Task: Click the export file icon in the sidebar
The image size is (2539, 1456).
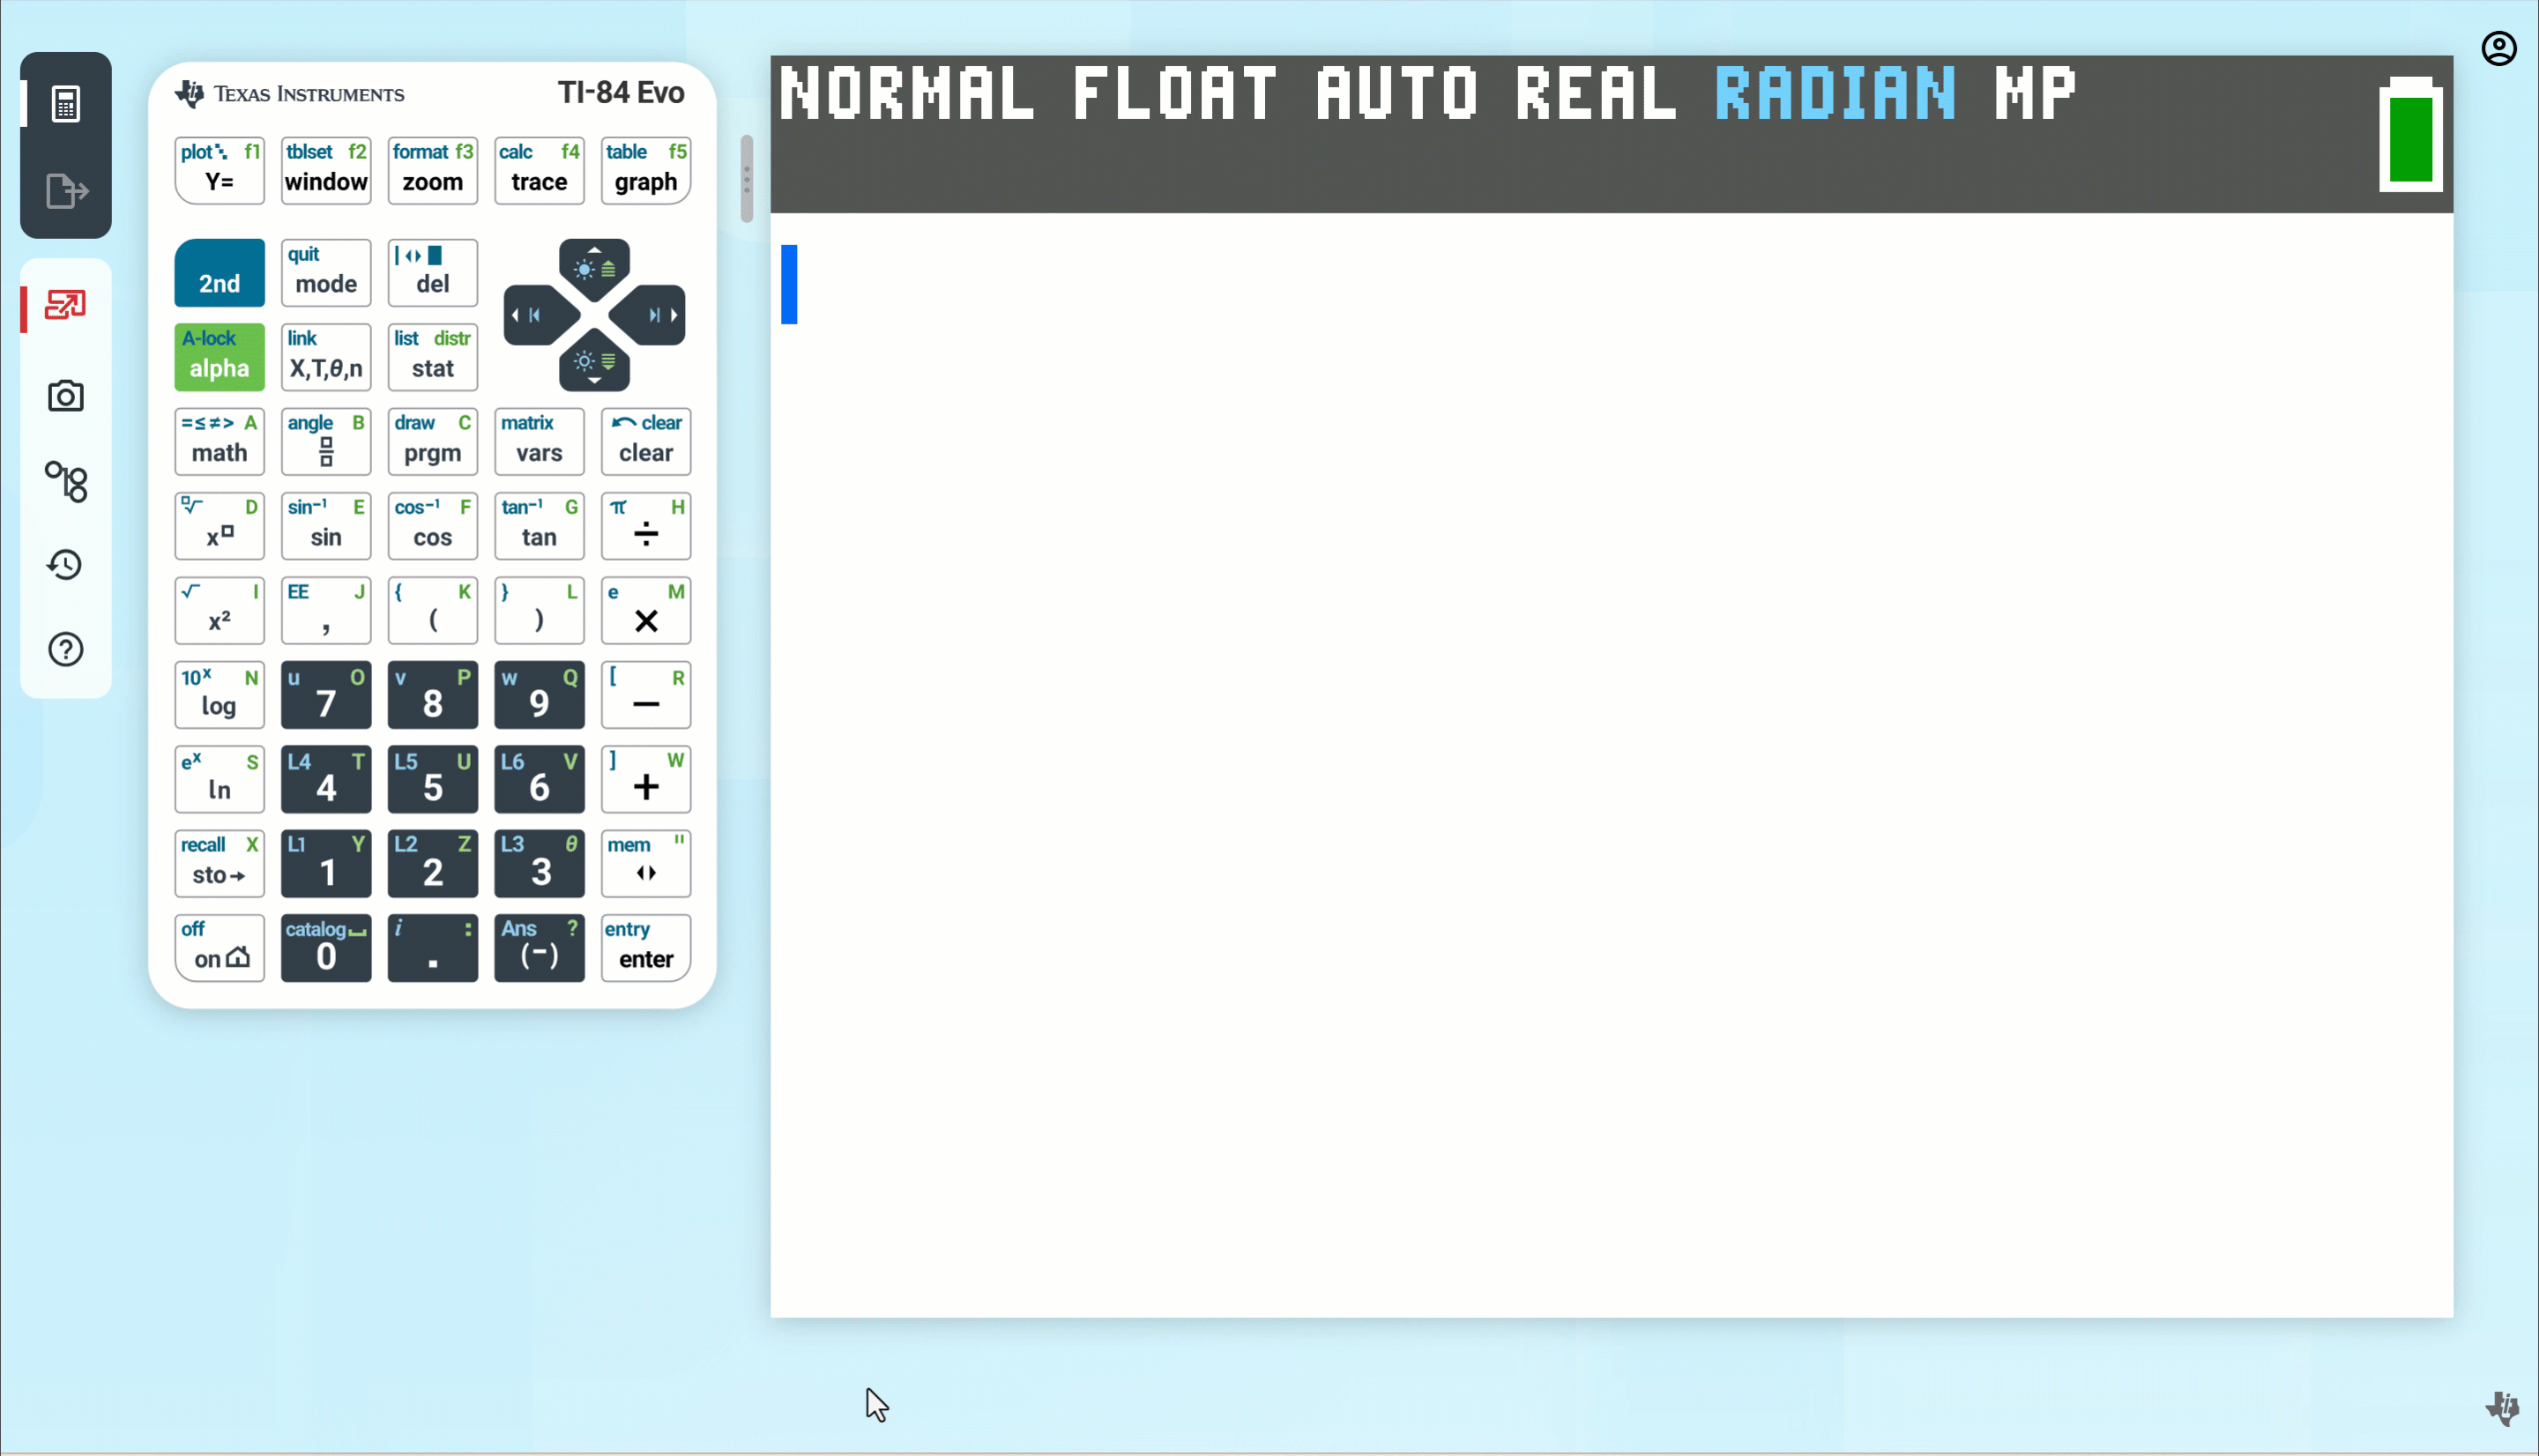Action: (x=67, y=191)
